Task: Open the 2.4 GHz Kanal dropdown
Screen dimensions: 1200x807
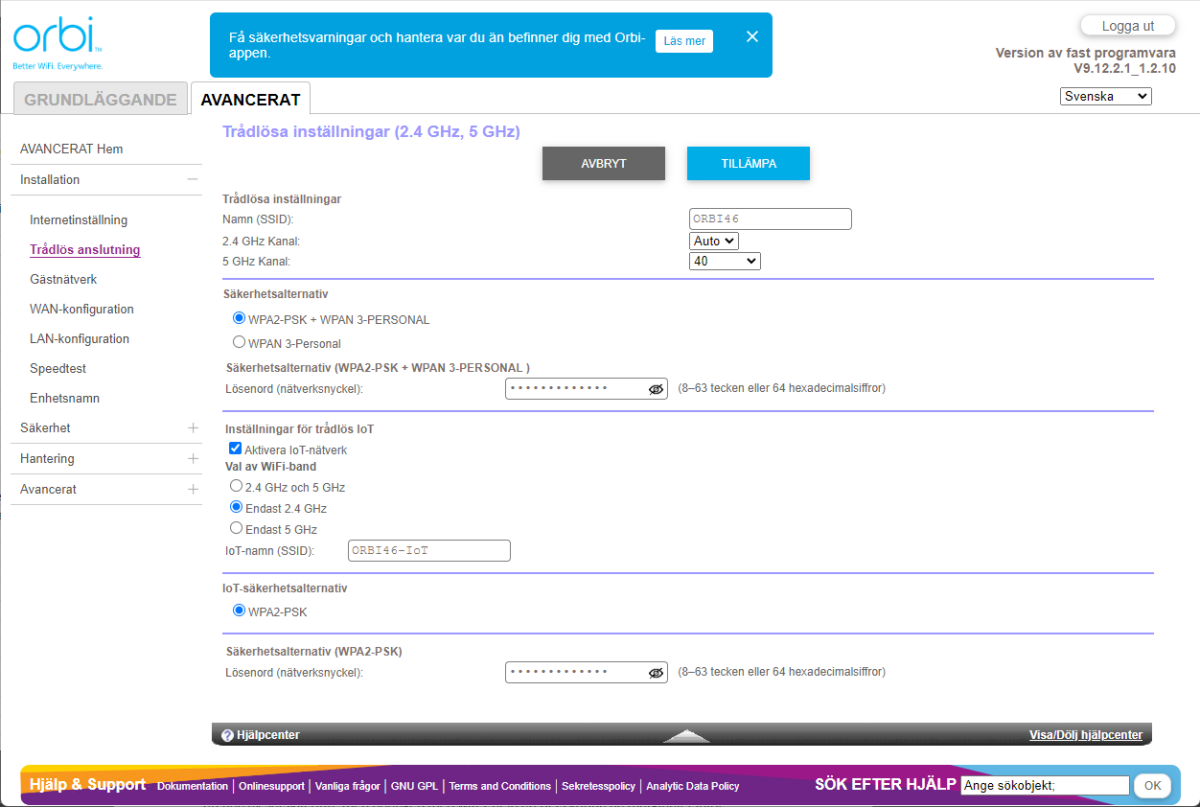Action: pos(714,241)
